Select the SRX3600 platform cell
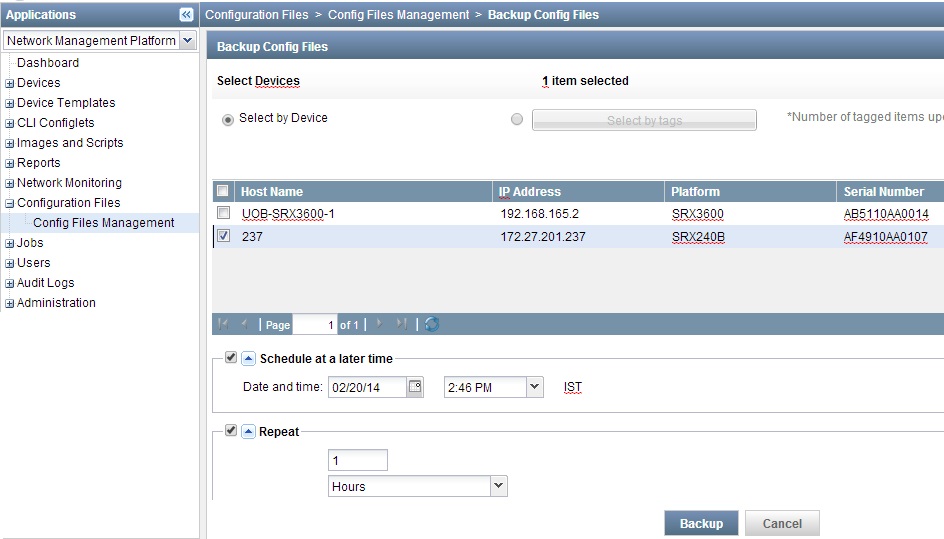944x539 pixels. pyautogui.click(x=698, y=214)
